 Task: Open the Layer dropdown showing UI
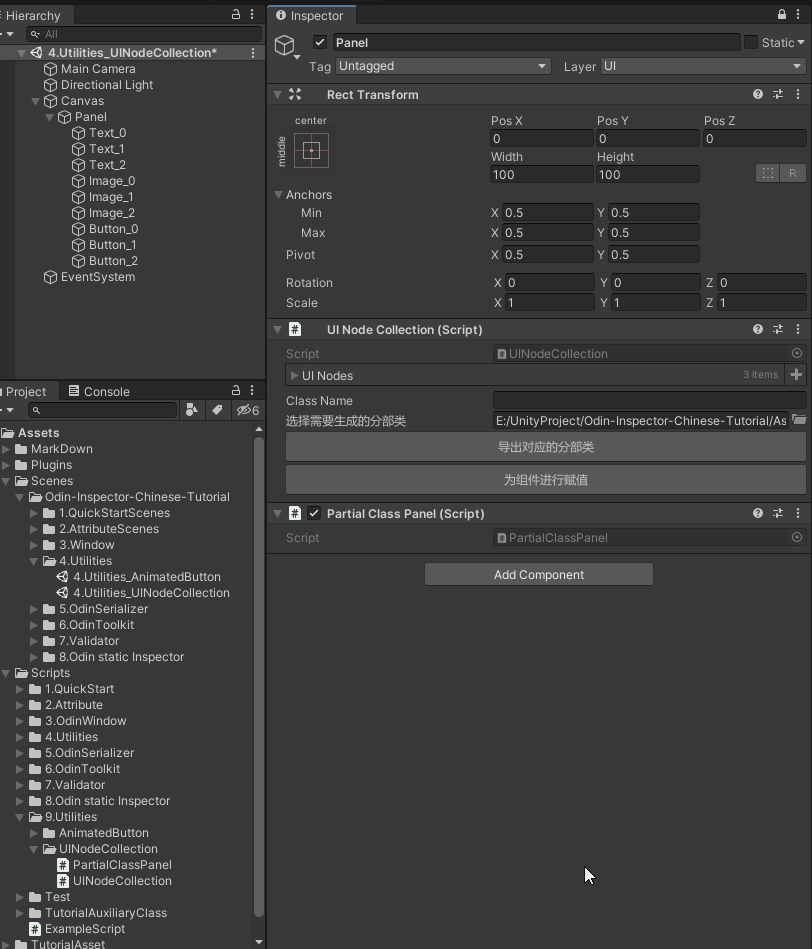click(x=702, y=66)
